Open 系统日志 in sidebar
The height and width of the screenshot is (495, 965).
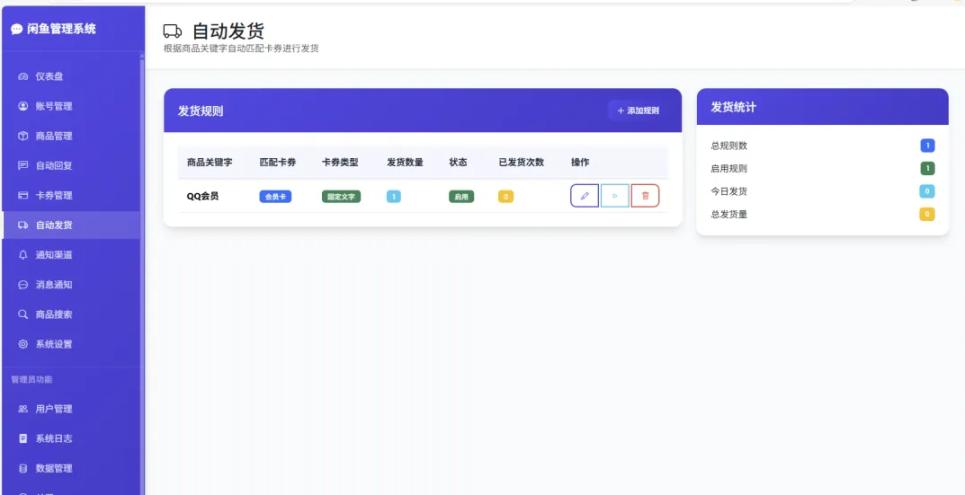(x=71, y=438)
